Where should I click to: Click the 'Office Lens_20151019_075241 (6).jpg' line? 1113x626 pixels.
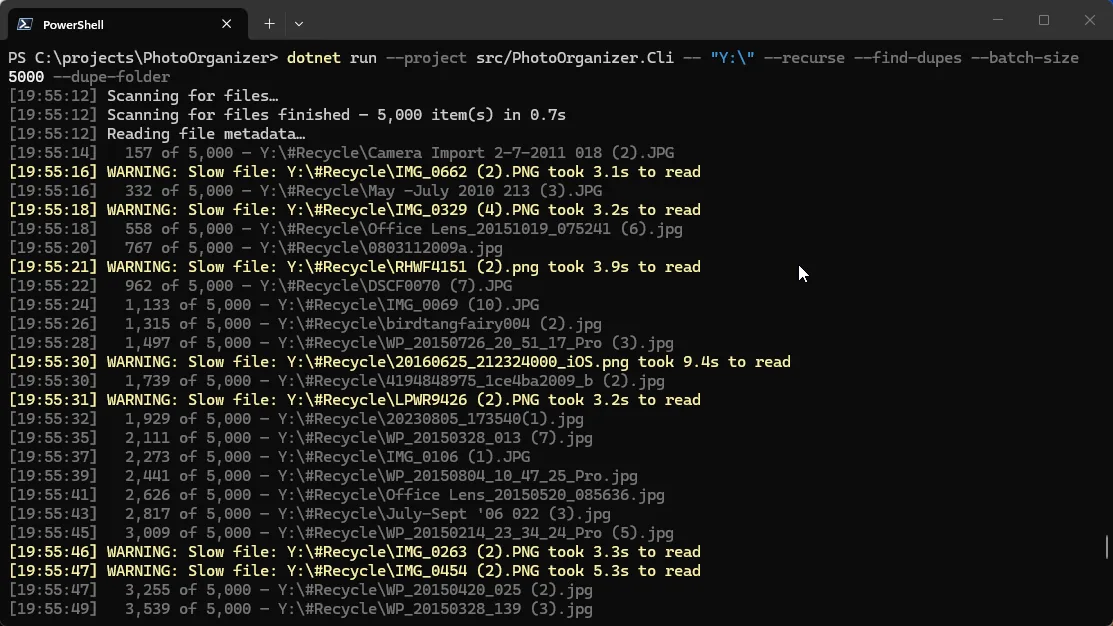[x=346, y=229]
